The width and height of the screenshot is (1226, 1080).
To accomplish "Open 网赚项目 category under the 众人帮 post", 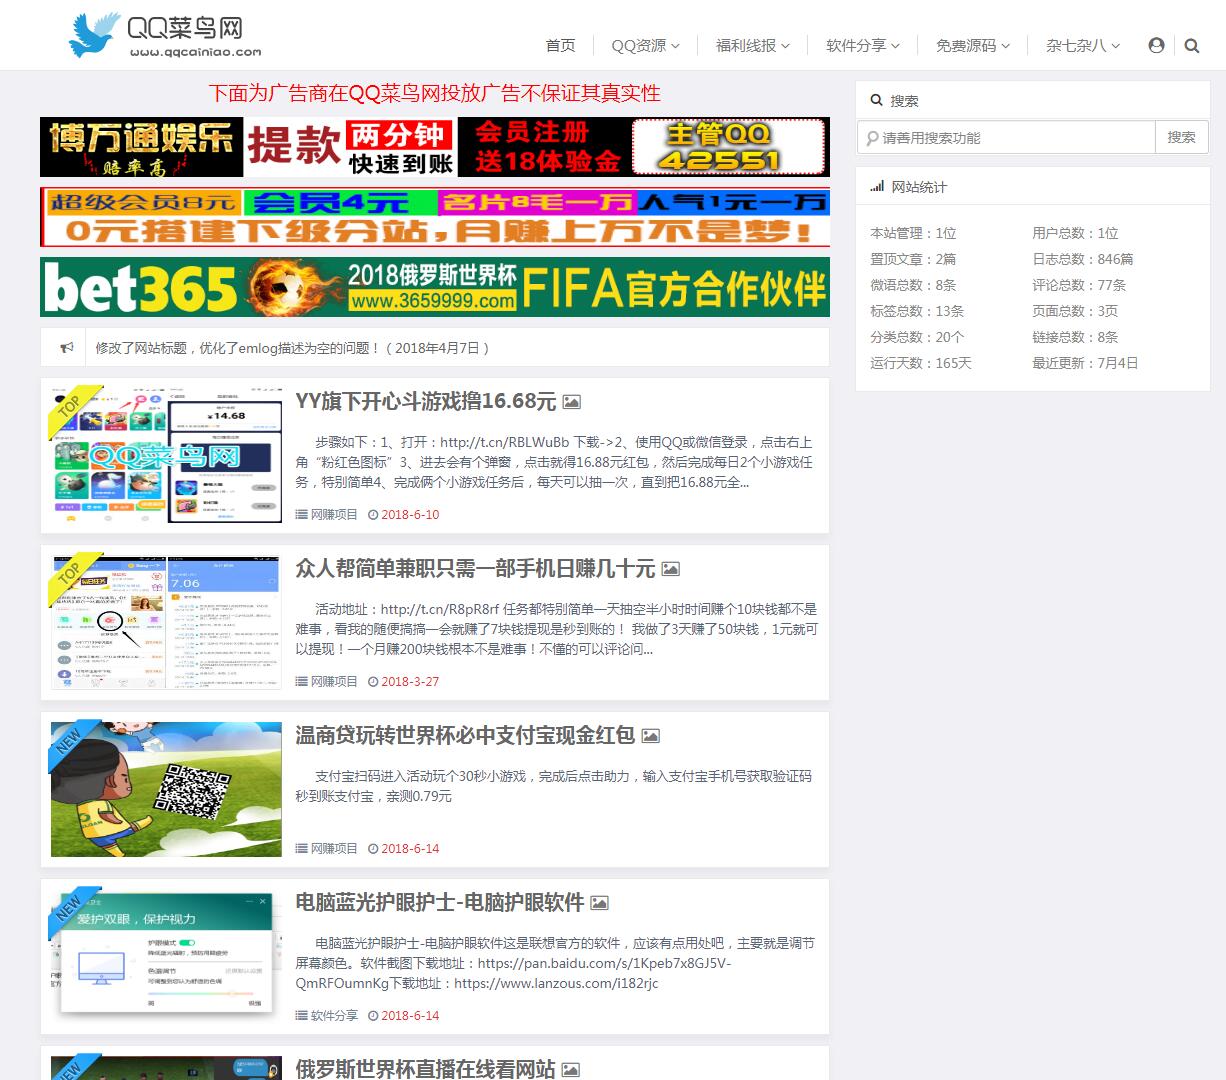I will pyautogui.click(x=334, y=682).
